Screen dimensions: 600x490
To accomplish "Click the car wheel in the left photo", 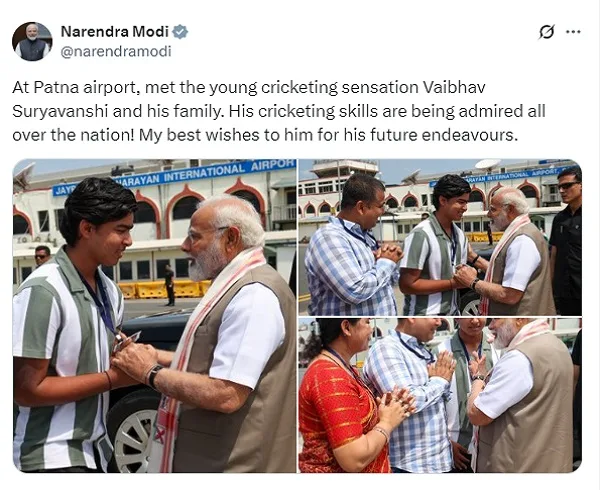I will tap(132, 434).
